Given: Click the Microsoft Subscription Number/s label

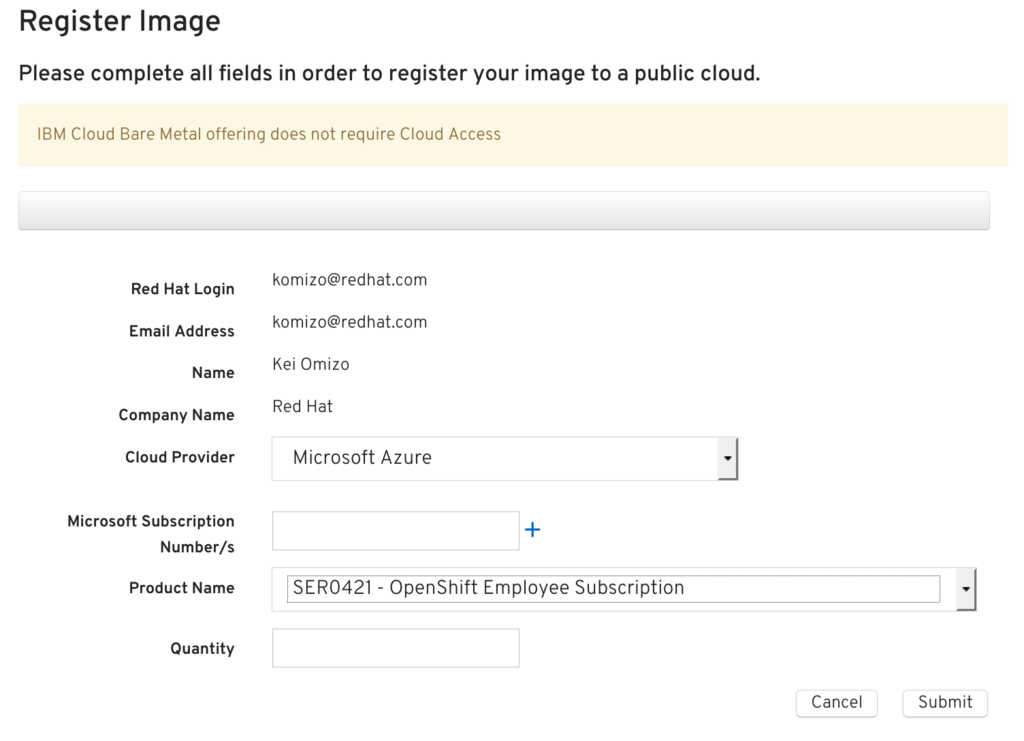Looking at the screenshot, I should [x=151, y=534].
